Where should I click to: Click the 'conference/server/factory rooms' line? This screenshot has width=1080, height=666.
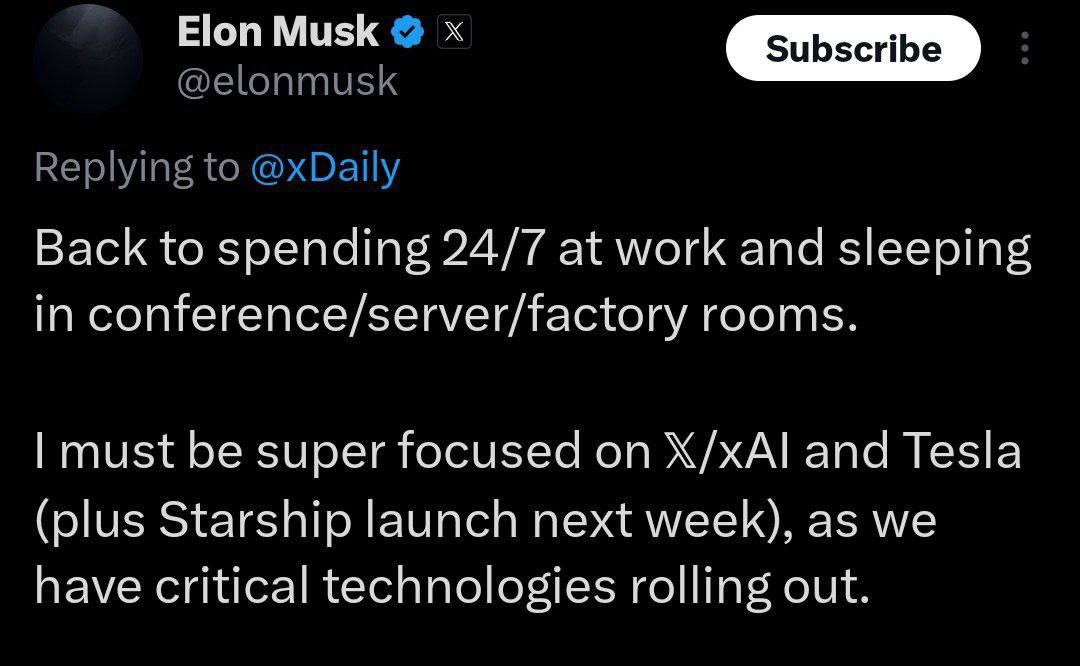(473, 315)
